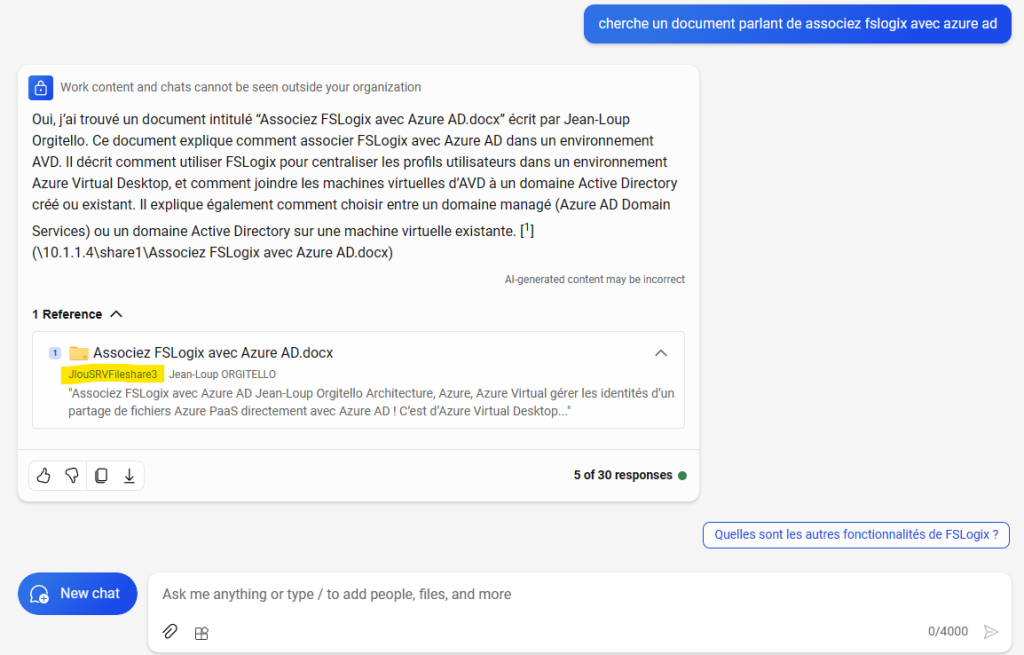Image resolution: width=1024 pixels, height=655 pixels.
Task: Collapse the Associez FSLogix reference card chevron
Action: 661,353
